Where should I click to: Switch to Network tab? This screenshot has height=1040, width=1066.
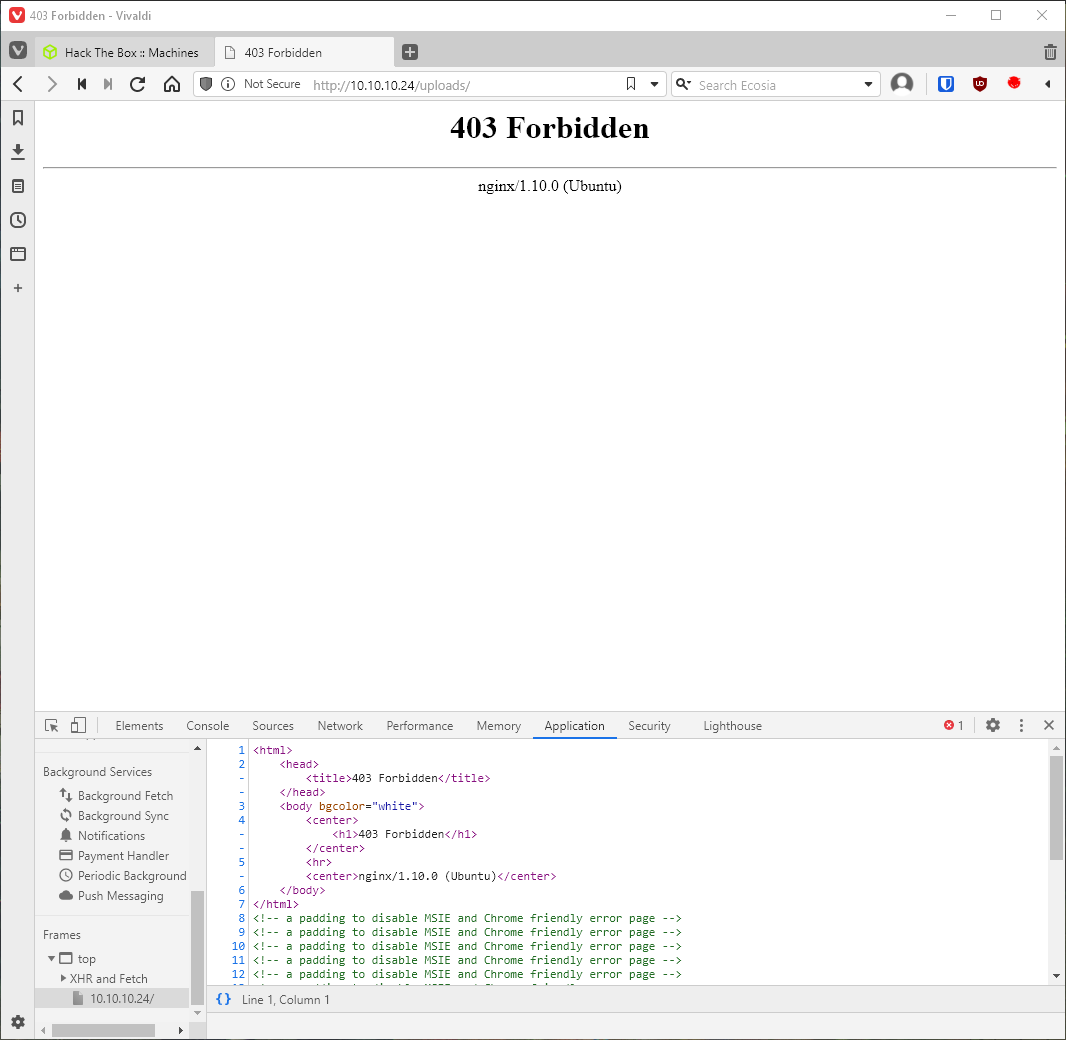[340, 726]
